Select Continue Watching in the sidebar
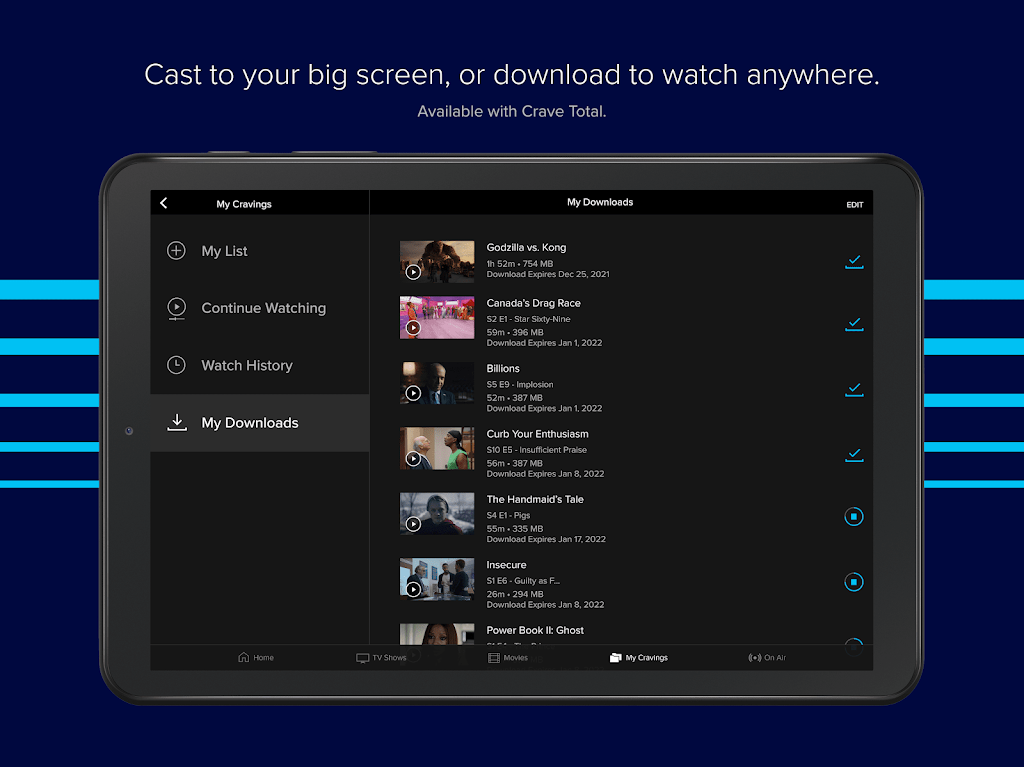The image size is (1024, 767). (260, 308)
